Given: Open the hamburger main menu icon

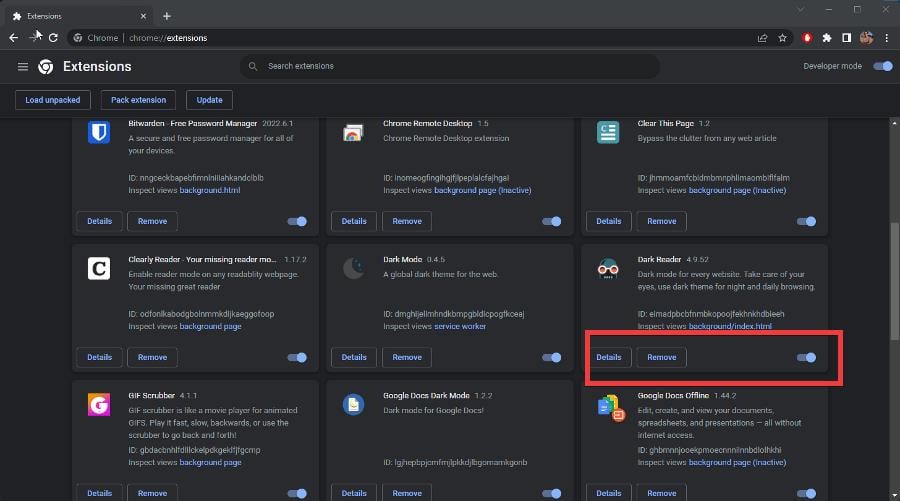Looking at the screenshot, I should (23, 67).
